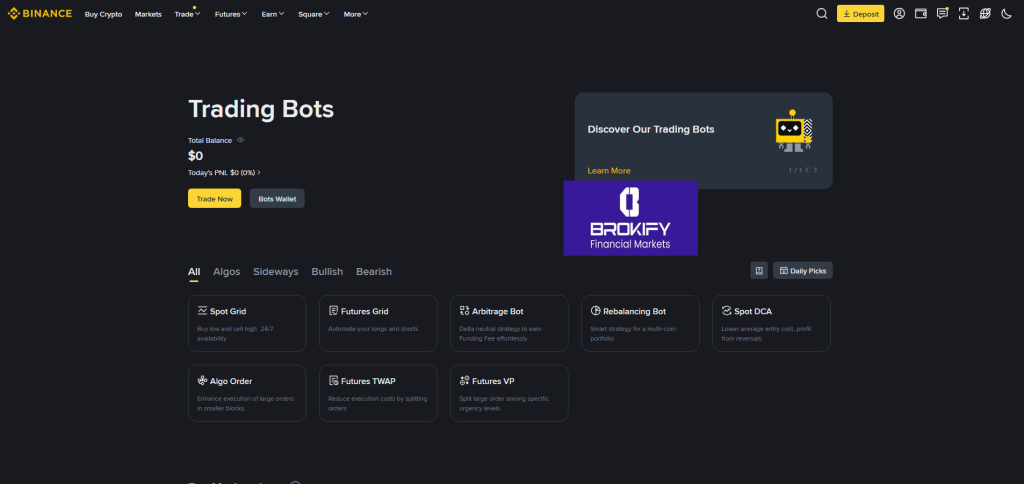This screenshot has width=1024, height=484.
Task: Follow the Learn More link
Action: click(x=609, y=171)
